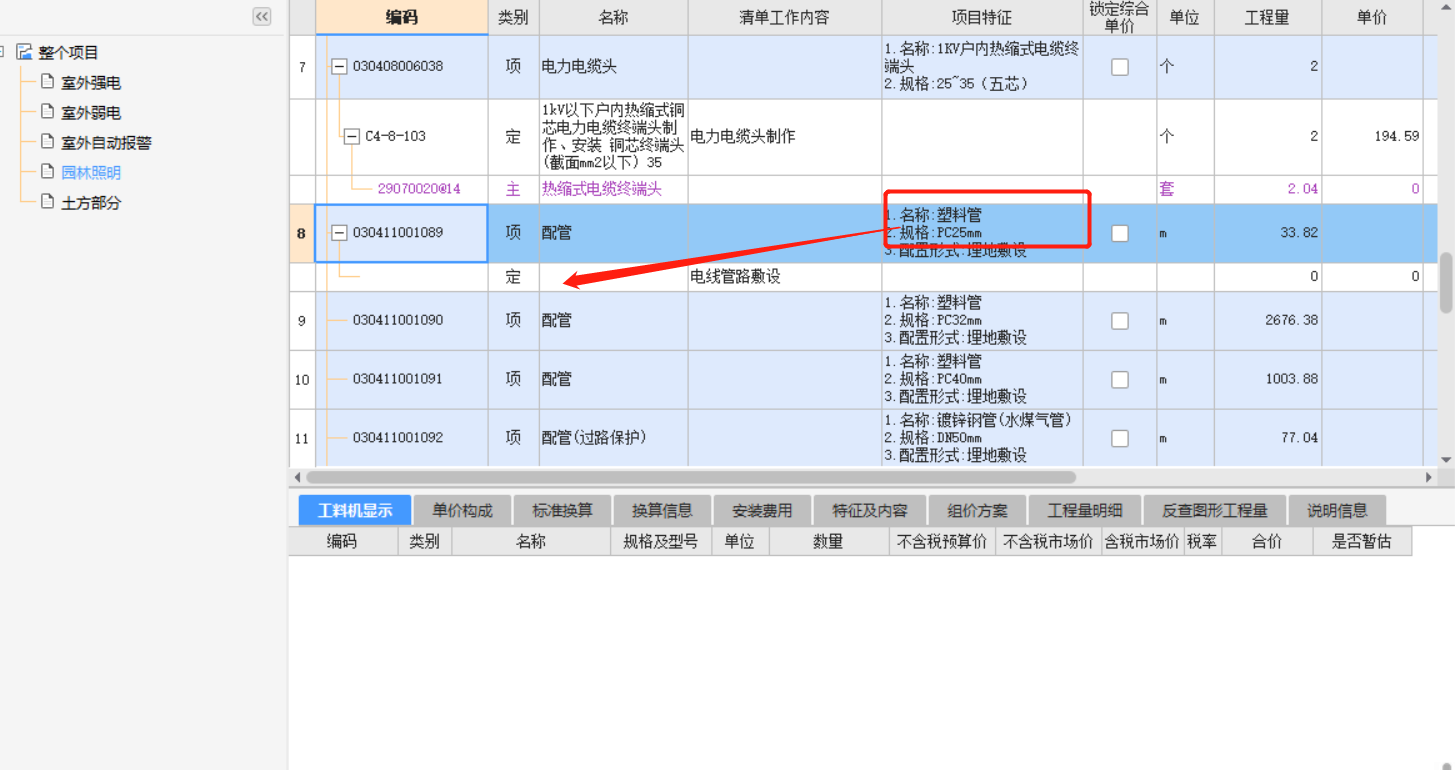Click the 编码 column header in upper table

pos(402,18)
